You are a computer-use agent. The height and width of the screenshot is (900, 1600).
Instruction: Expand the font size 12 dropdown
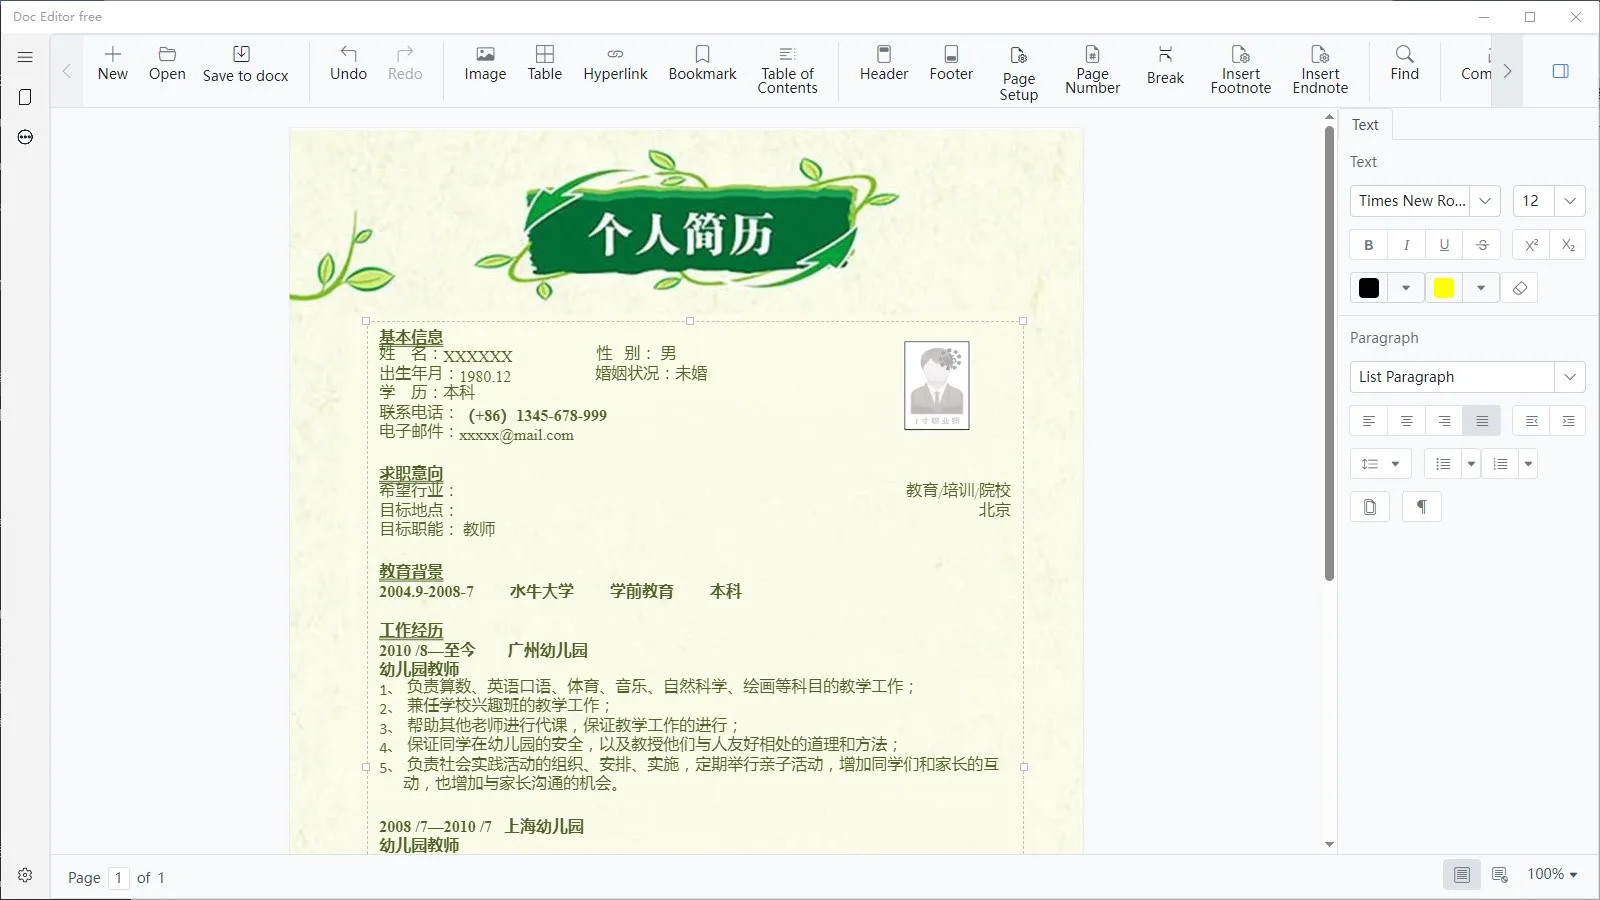(1570, 201)
